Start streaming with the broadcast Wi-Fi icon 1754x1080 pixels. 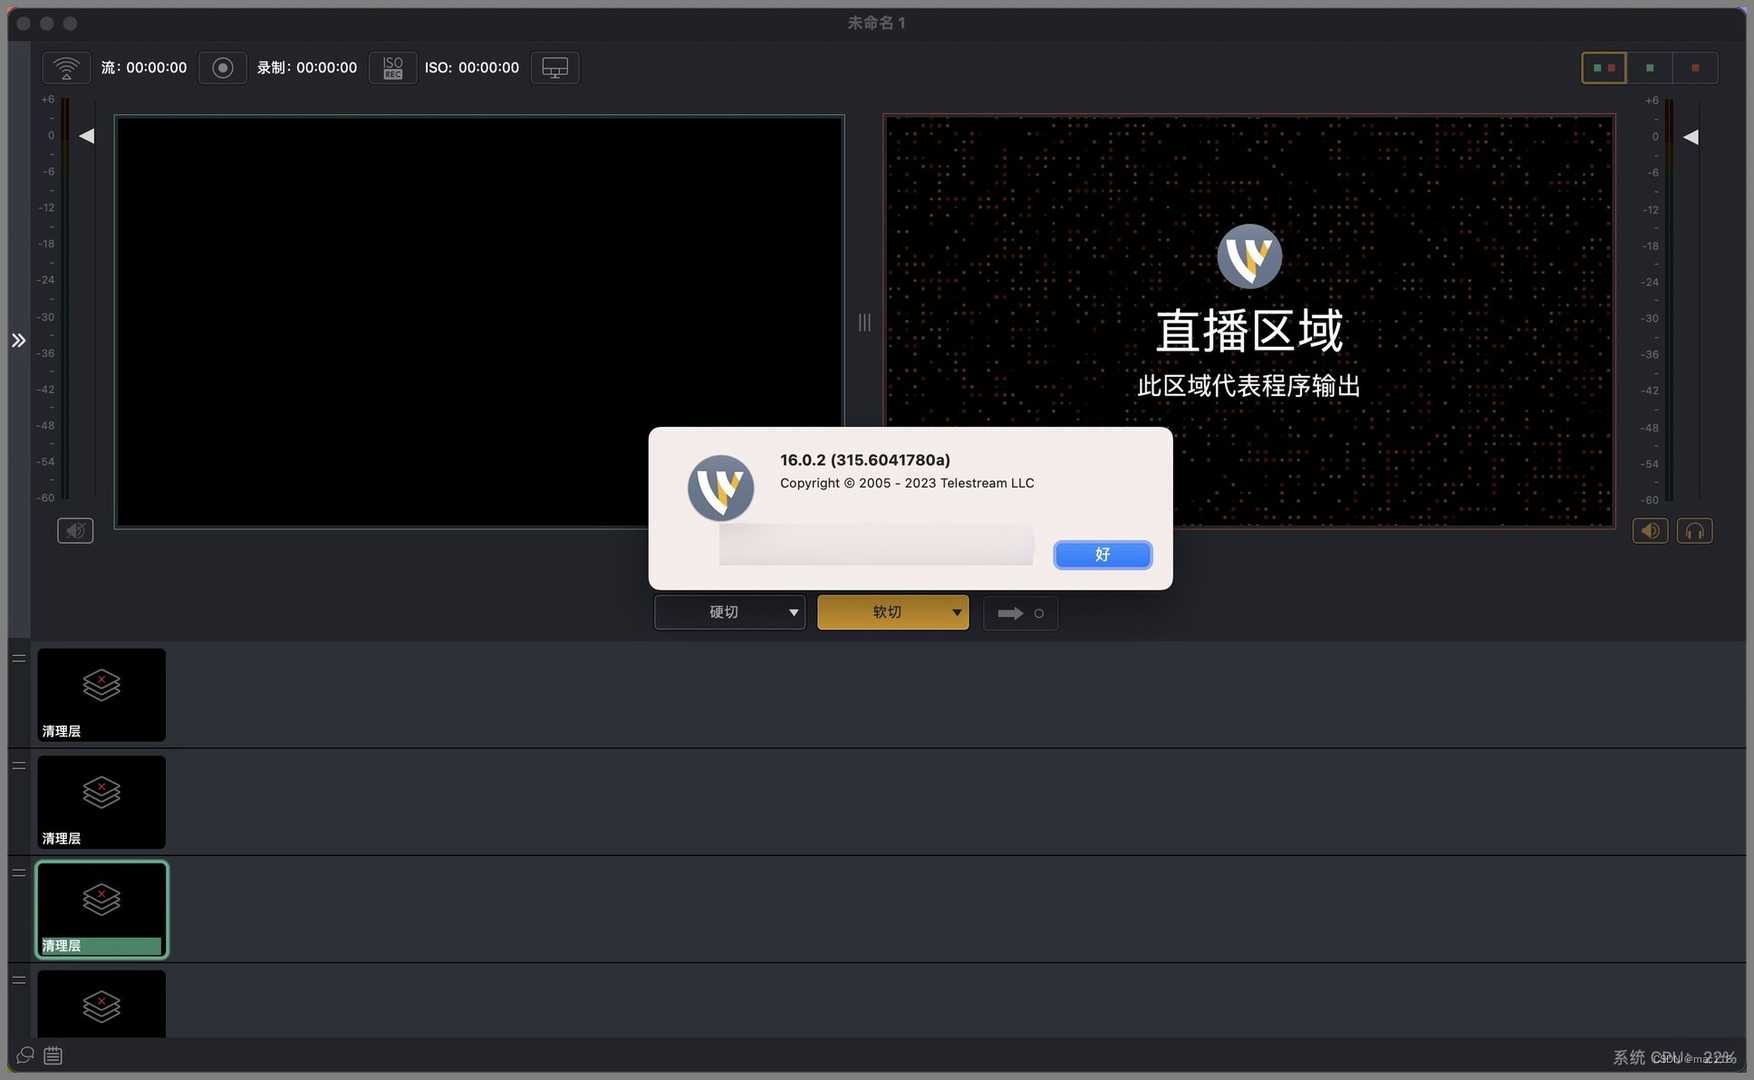coord(66,68)
